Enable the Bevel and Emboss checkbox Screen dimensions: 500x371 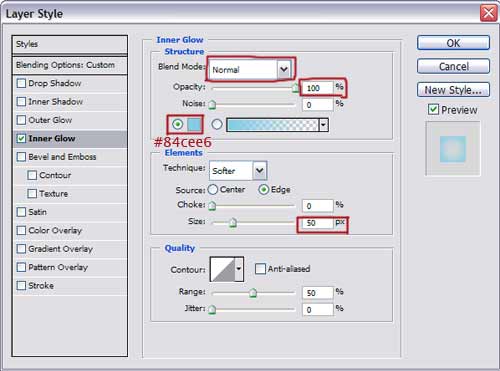(21, 157)
